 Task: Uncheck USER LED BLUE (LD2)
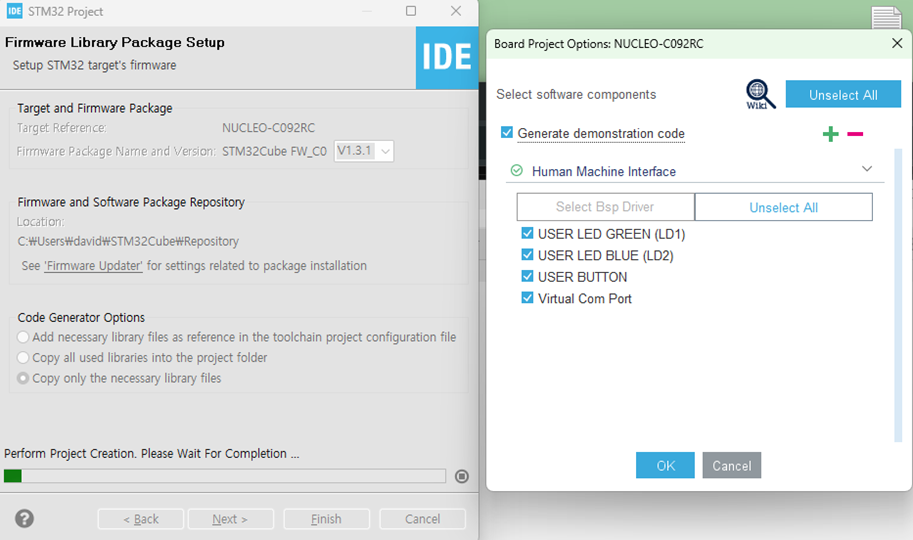pyautogui.click(x=527, y=255)
